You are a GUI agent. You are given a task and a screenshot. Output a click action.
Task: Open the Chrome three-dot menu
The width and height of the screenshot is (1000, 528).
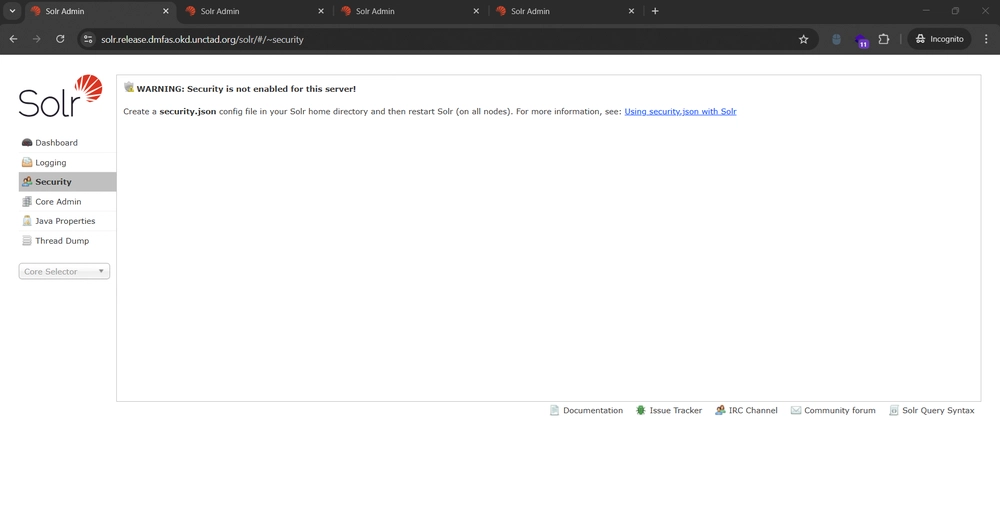pos(987,39)
